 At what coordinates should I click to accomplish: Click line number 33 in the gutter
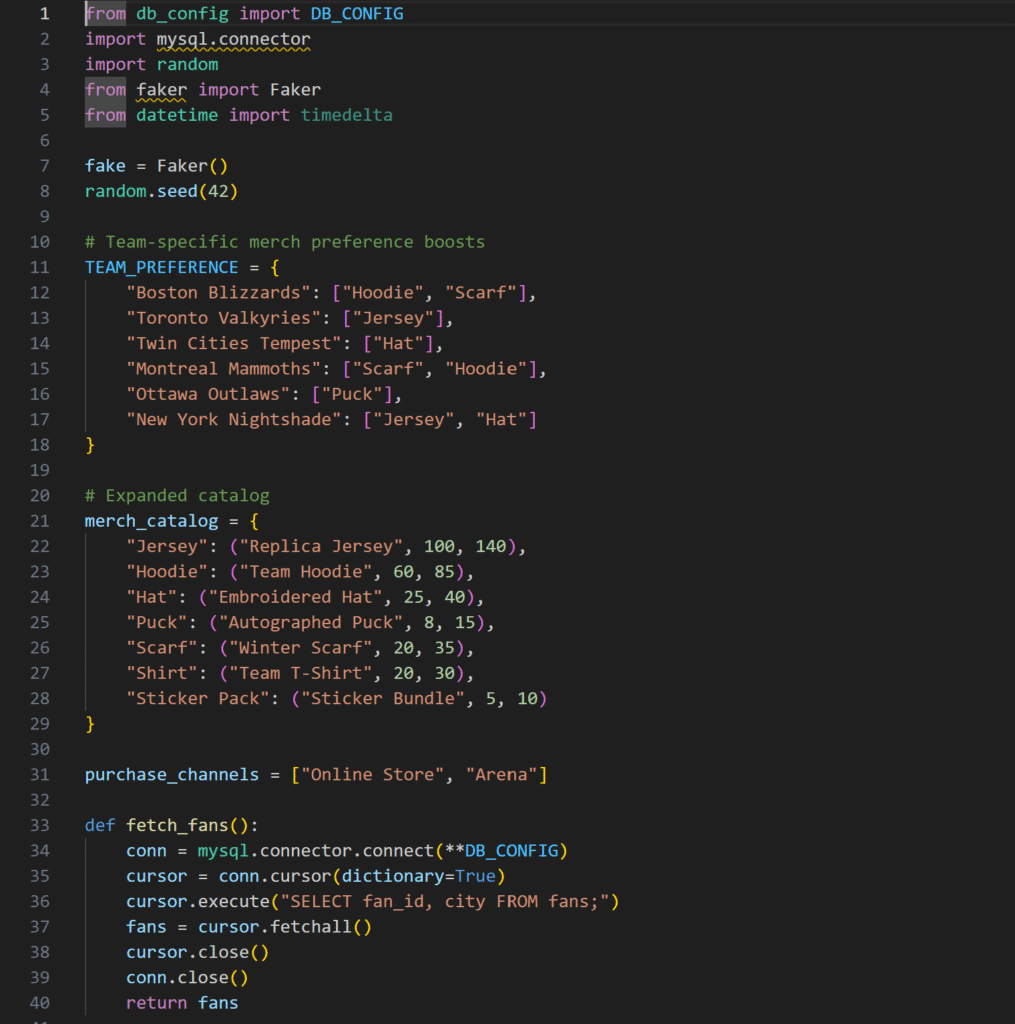[40, 825]
